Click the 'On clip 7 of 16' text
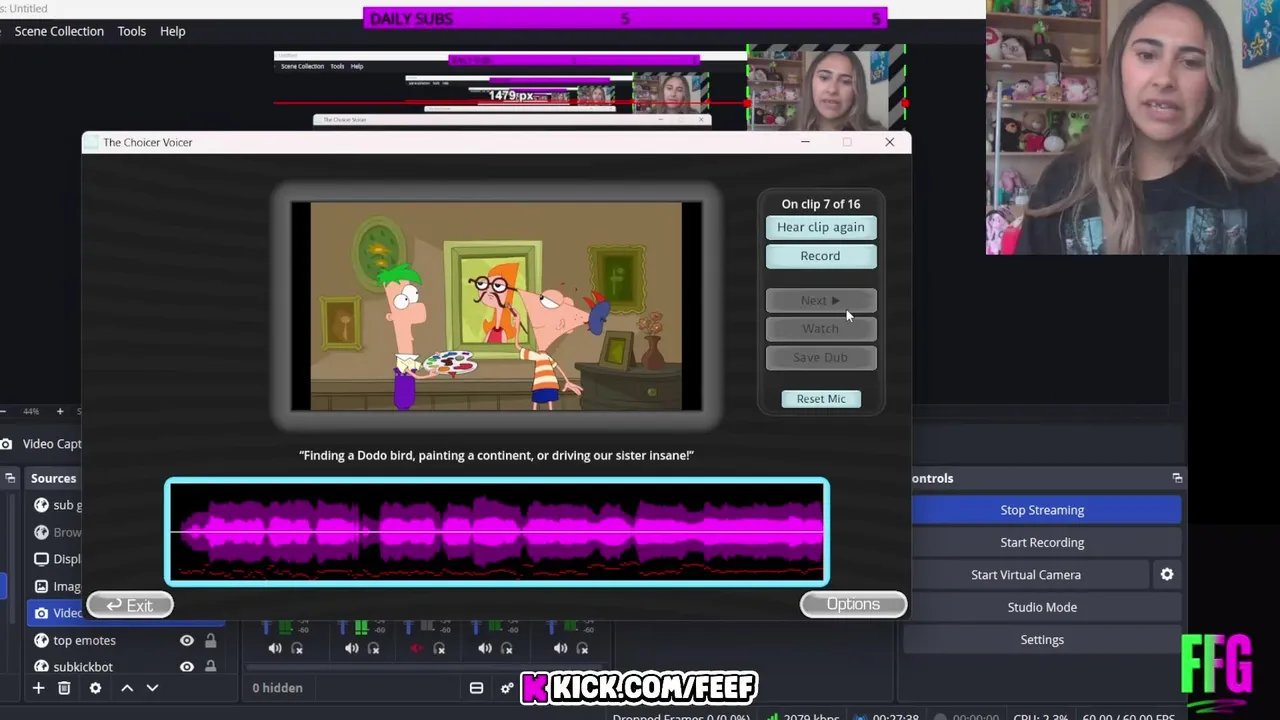The width and height of the screenshot is (1280, 720). (821, 204)
